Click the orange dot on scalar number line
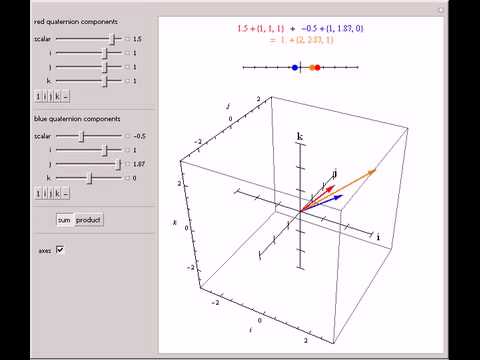This screenshot has height=360, width=480. coord(312,68)
